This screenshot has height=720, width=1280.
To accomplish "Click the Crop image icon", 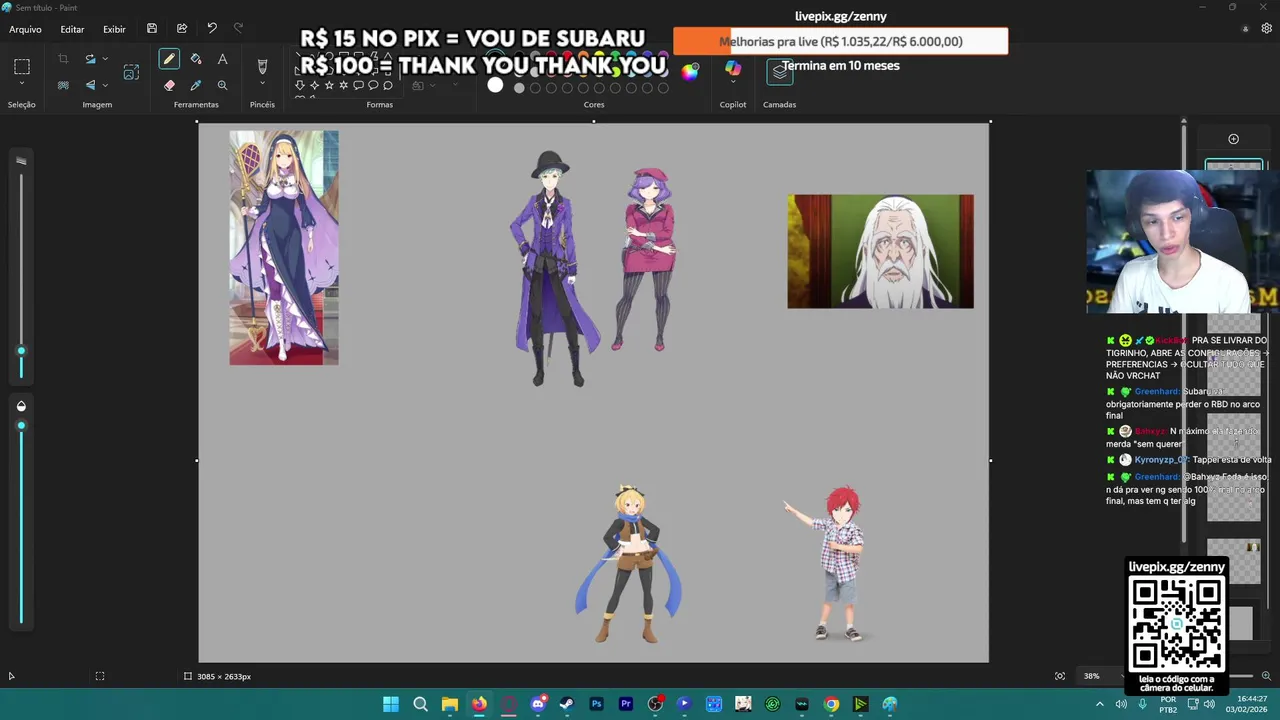I will [63, 60].
